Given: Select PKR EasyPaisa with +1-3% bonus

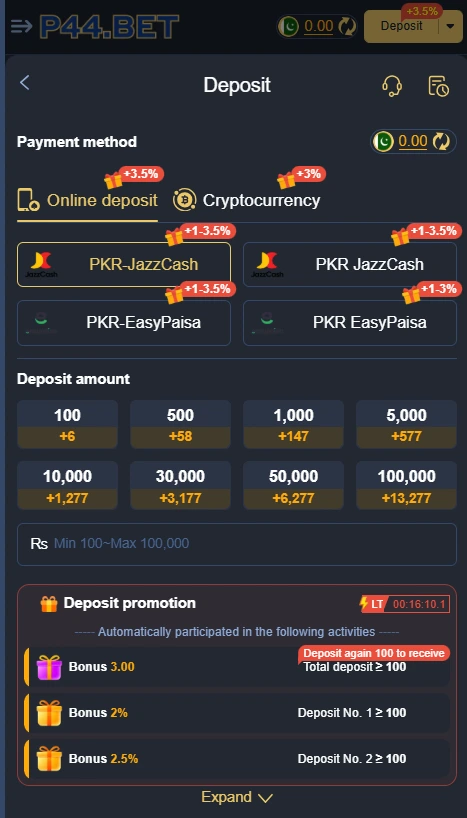Looking at the screenshot, I should pos(350,323).
